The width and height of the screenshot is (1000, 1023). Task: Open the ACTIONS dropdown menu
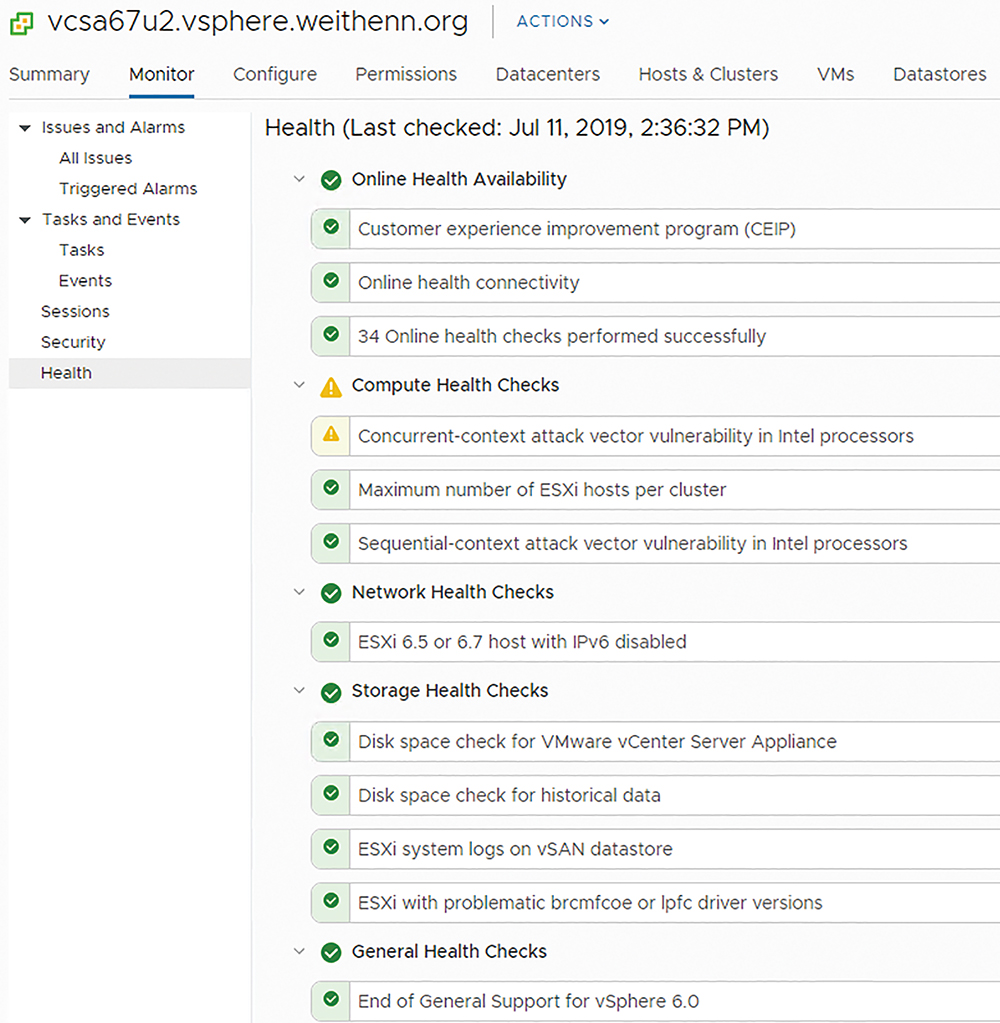[x=563, y=22]
